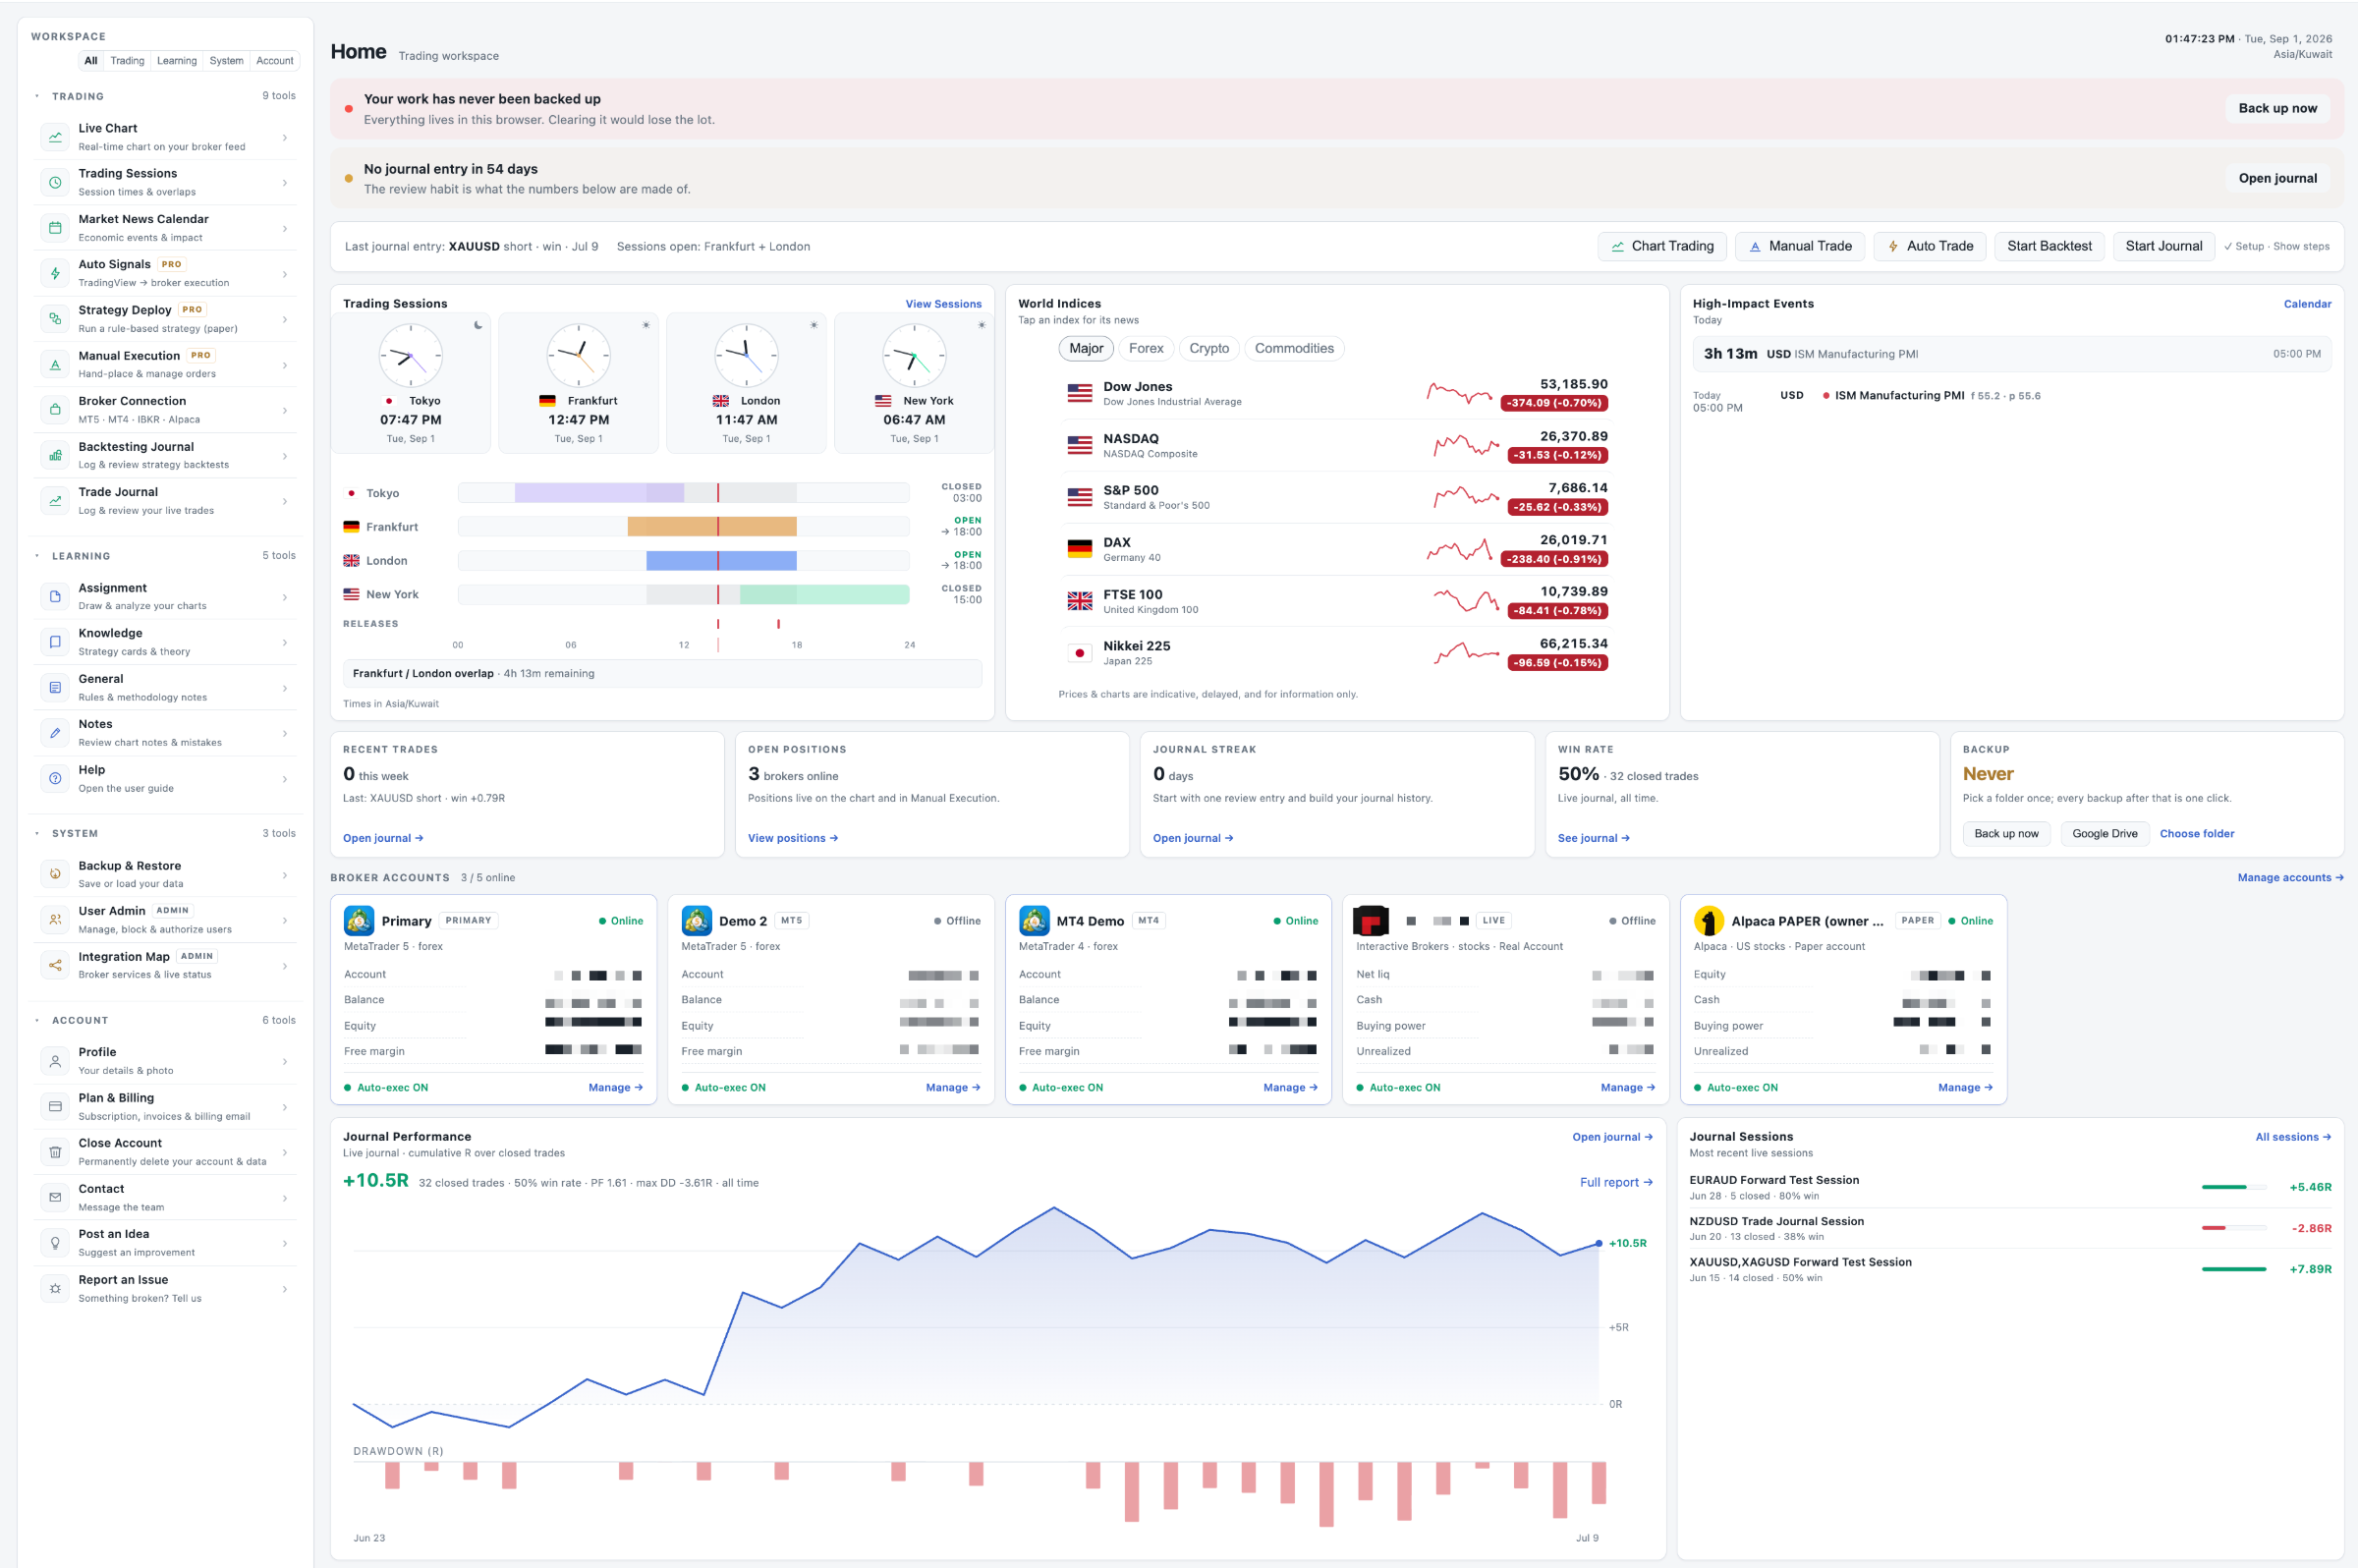Click the Strategy Deploy icon
This screenshot has height=1568, width=2358.
tap(55, 319)
